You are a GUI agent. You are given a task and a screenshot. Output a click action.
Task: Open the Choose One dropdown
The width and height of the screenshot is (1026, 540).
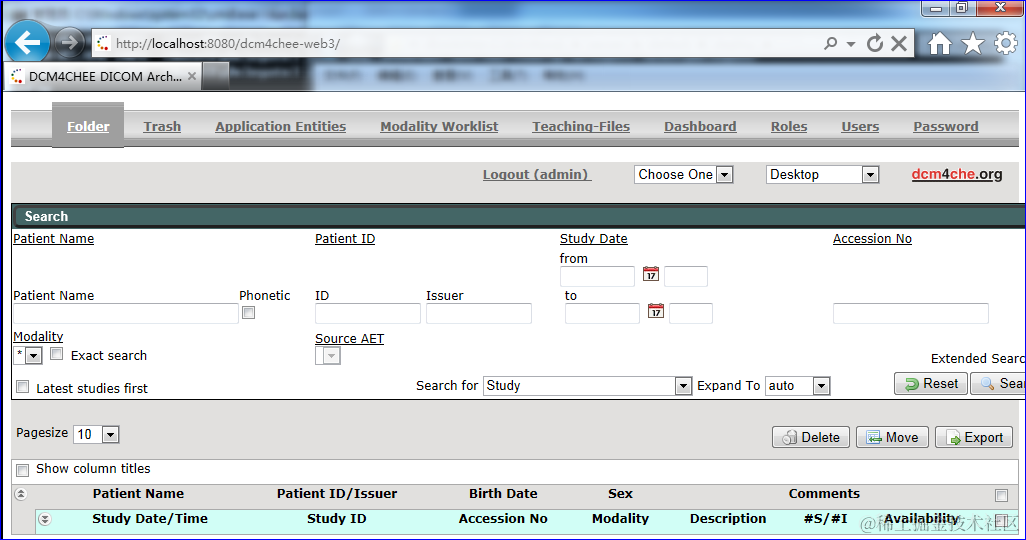click(x=683, y=175)
